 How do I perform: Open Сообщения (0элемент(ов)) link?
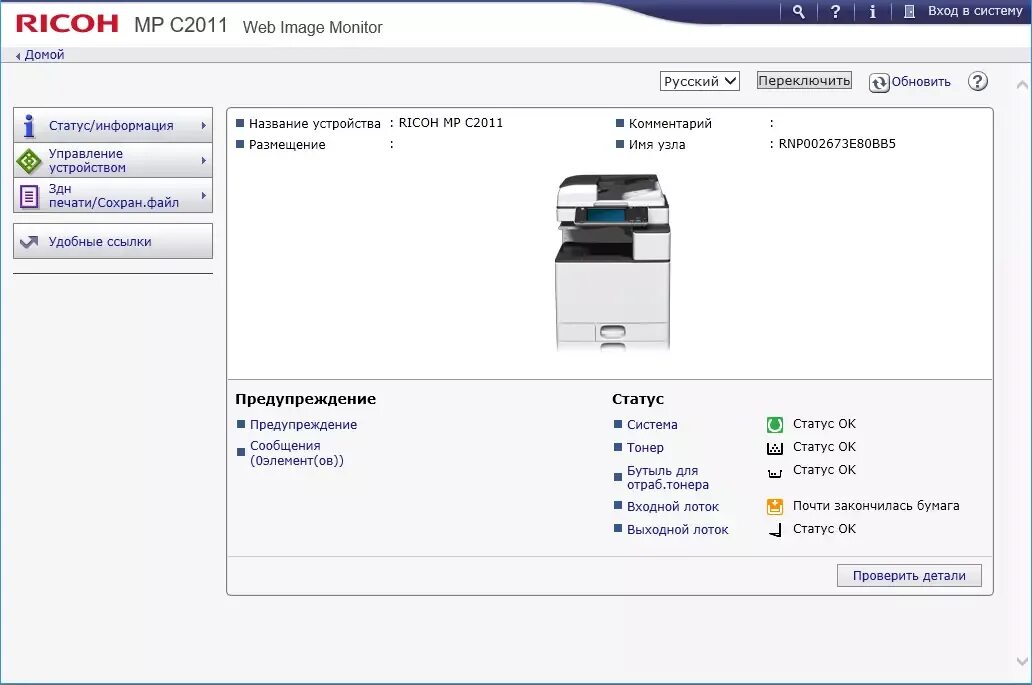pos(297,453)
